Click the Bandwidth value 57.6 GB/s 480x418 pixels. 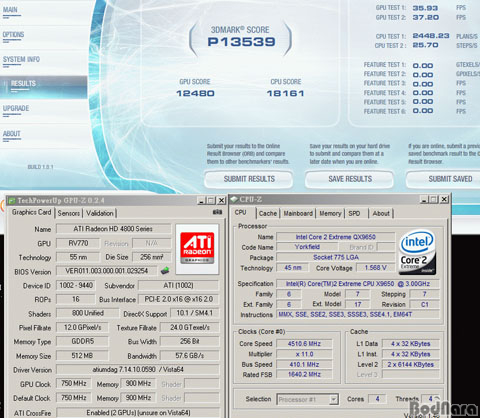click(189, 356)
